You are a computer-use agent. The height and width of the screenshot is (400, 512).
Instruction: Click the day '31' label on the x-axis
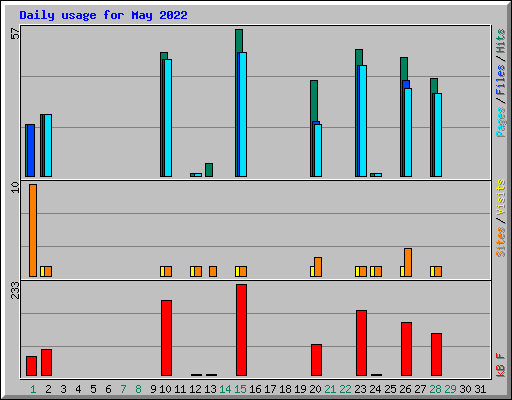coord(480,389)
